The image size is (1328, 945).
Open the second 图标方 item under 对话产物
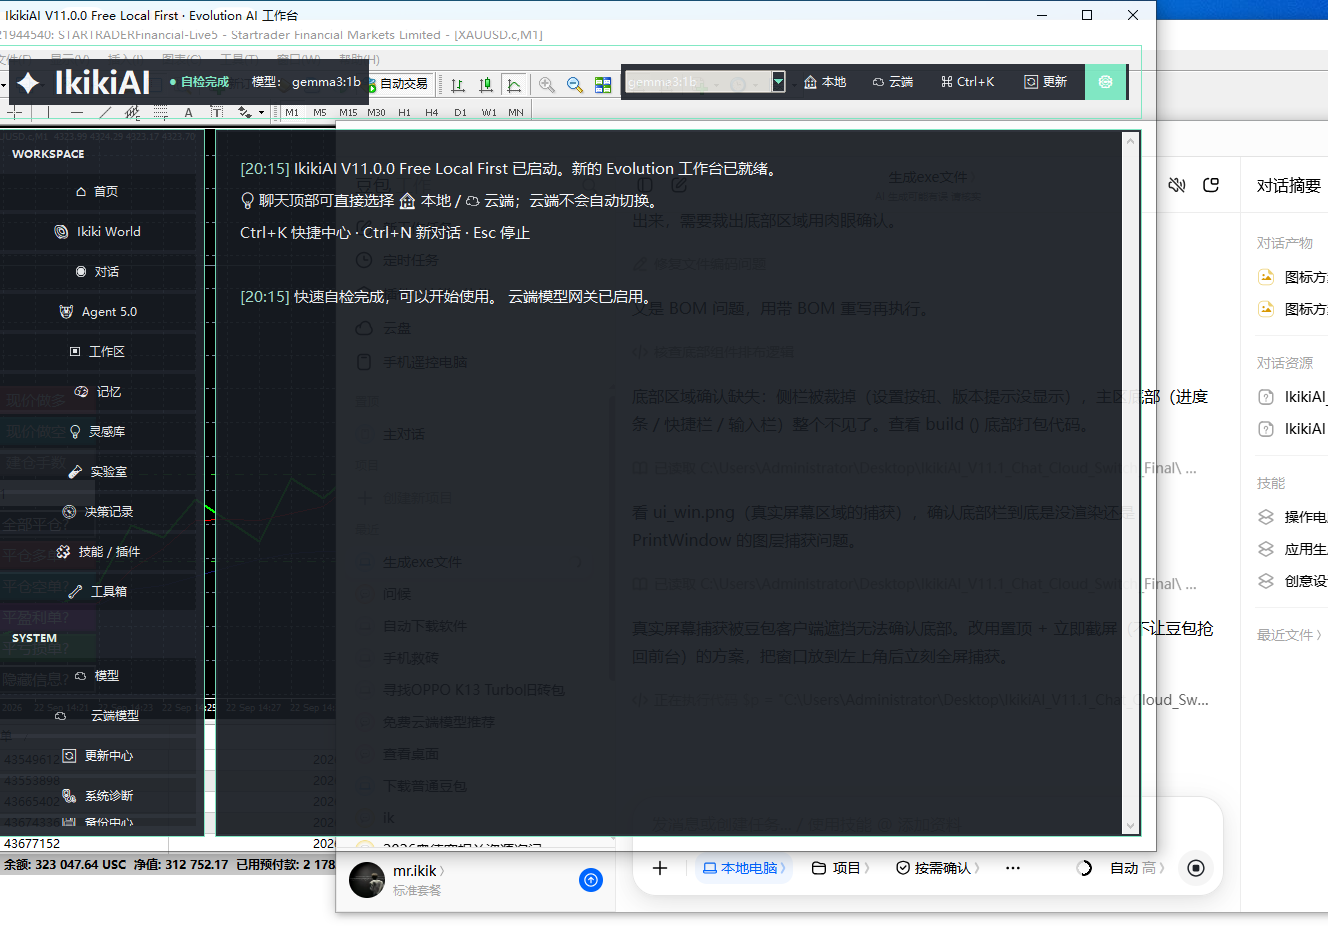tap(1293, 309)
